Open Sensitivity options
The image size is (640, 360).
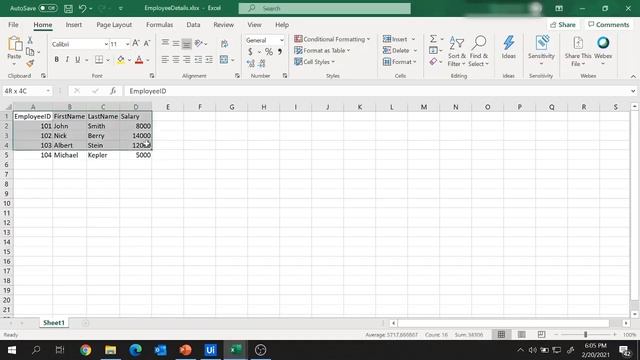[541, 51]
